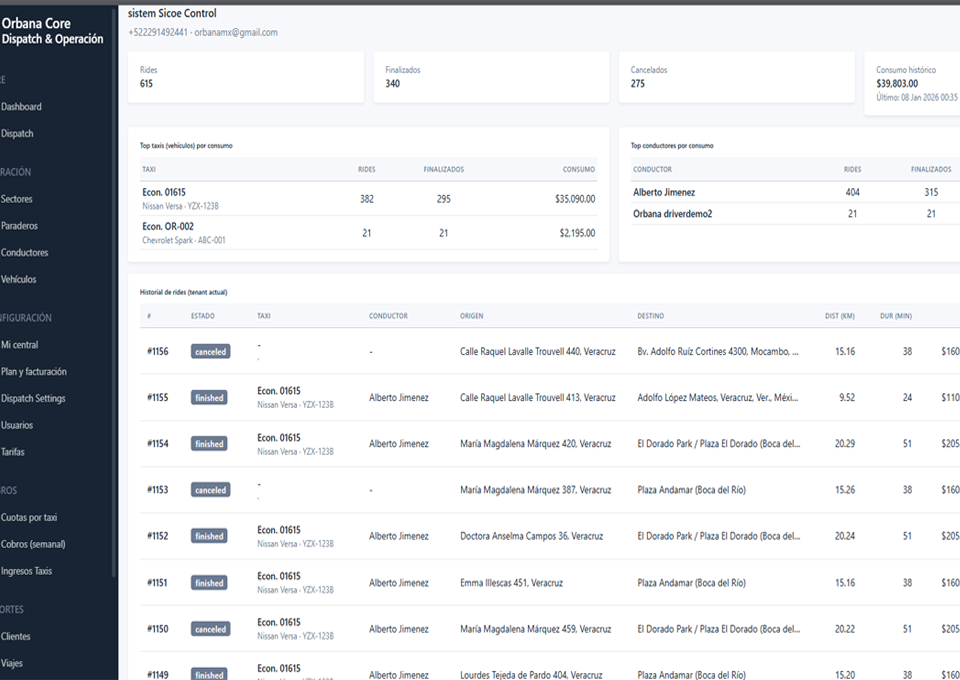Image resolution: width=960 pixels, height=680 pixels.
Task: Click the finished badge on ride #1155
Action: 209,398
